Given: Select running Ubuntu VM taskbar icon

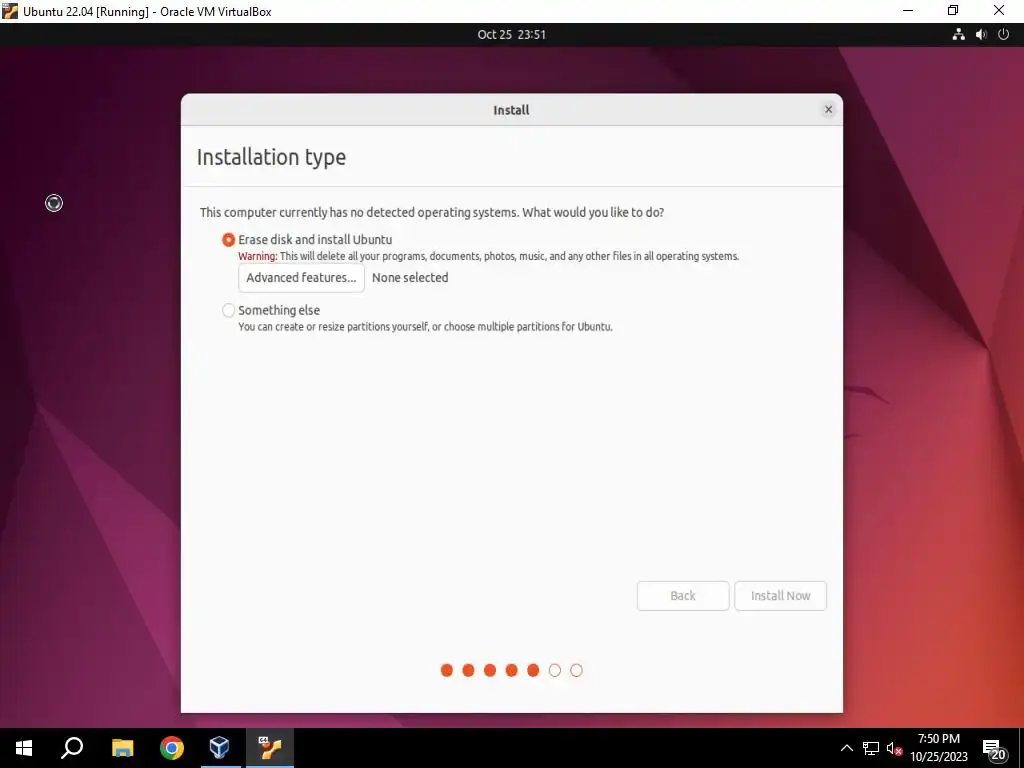Looking at the screenshot, I should (x=270, y=748).
